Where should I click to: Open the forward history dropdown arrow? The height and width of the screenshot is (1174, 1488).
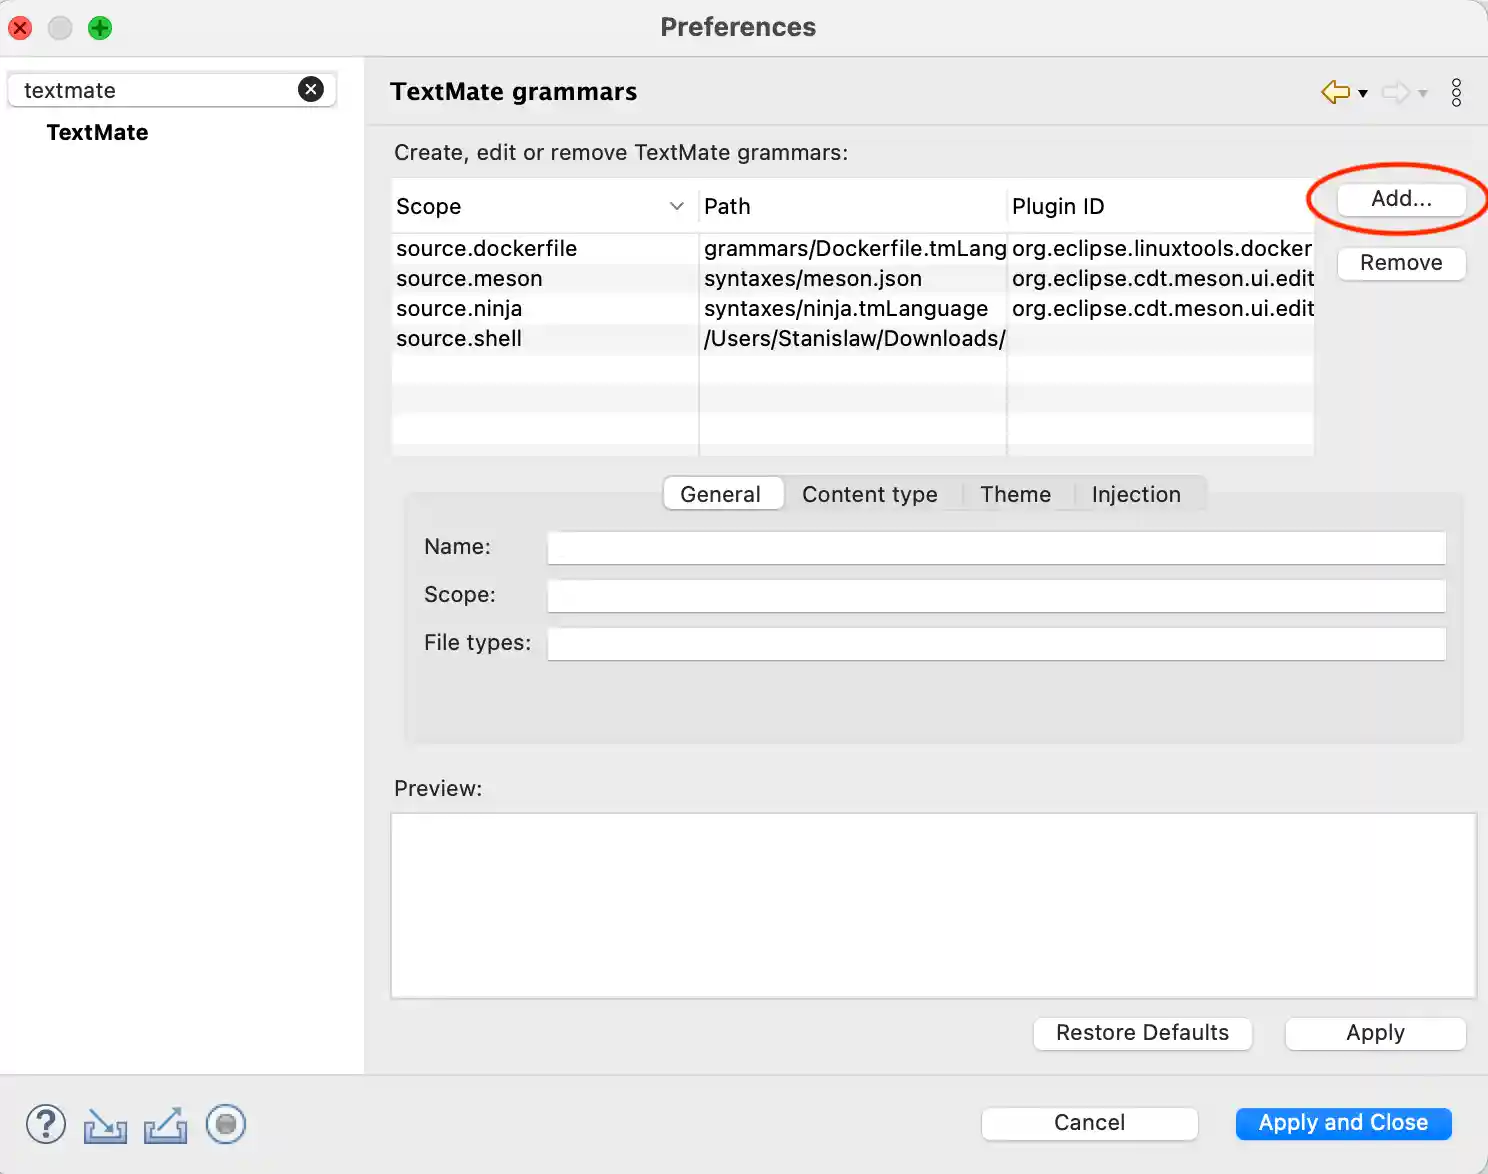1423,93
